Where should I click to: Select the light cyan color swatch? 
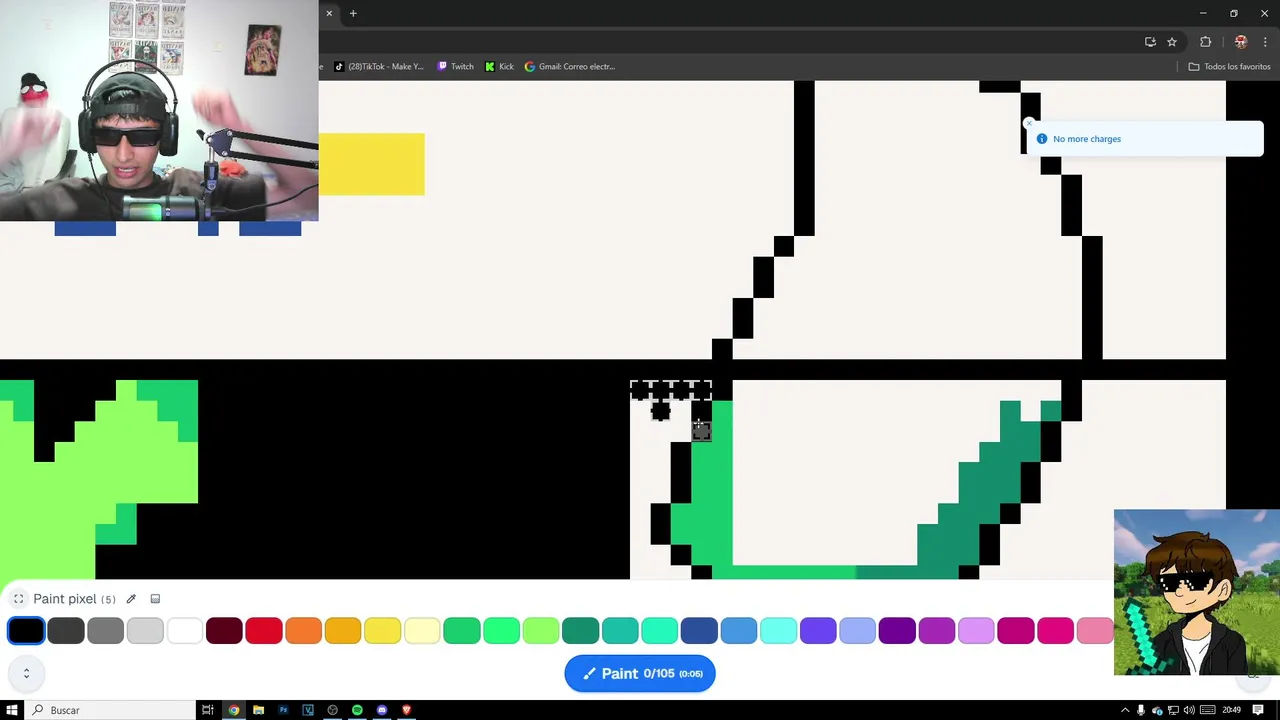pos(778,630)
